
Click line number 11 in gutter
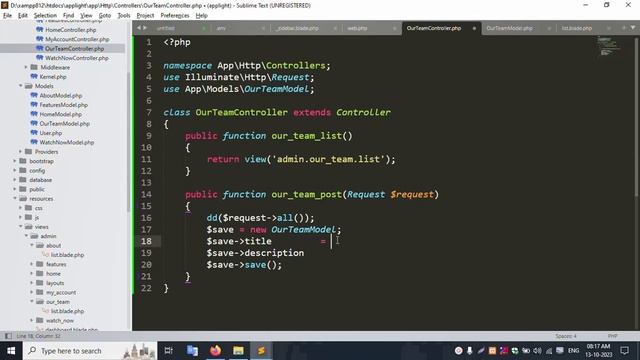[x=146, y=159]
